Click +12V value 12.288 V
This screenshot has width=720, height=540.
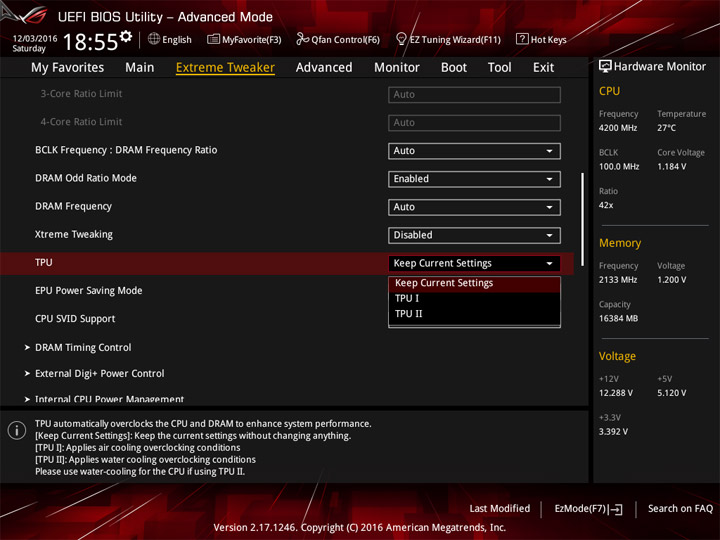(616, 393)
